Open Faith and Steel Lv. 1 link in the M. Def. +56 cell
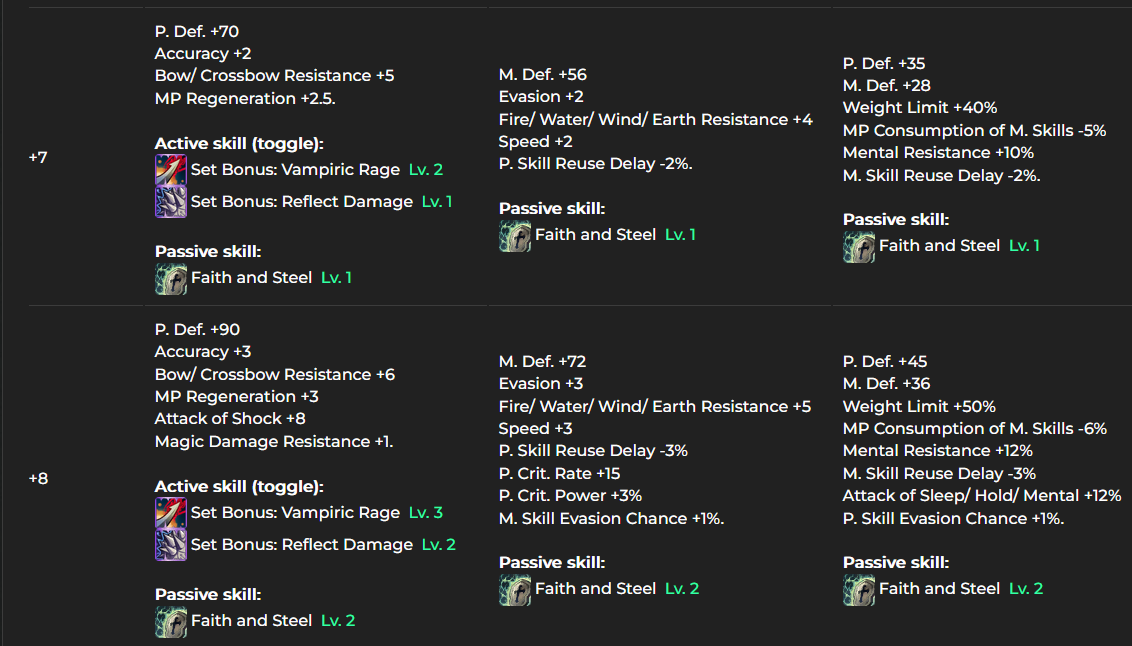 595,235
